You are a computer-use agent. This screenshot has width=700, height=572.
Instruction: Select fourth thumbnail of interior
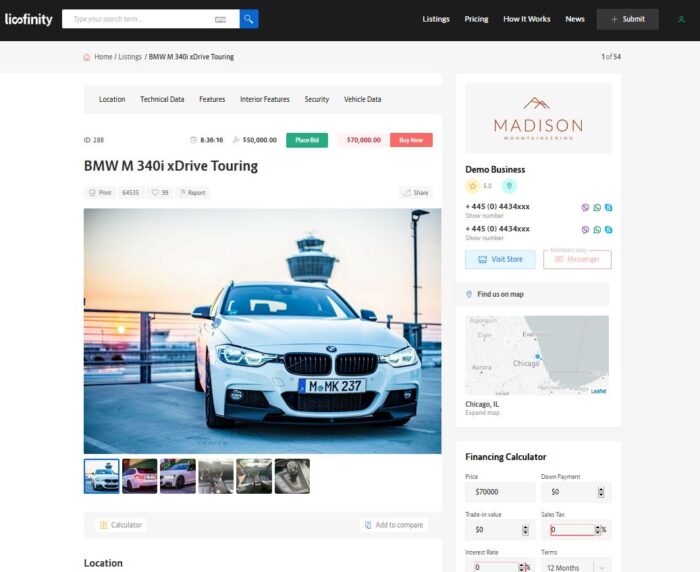[x=216, y=476]
